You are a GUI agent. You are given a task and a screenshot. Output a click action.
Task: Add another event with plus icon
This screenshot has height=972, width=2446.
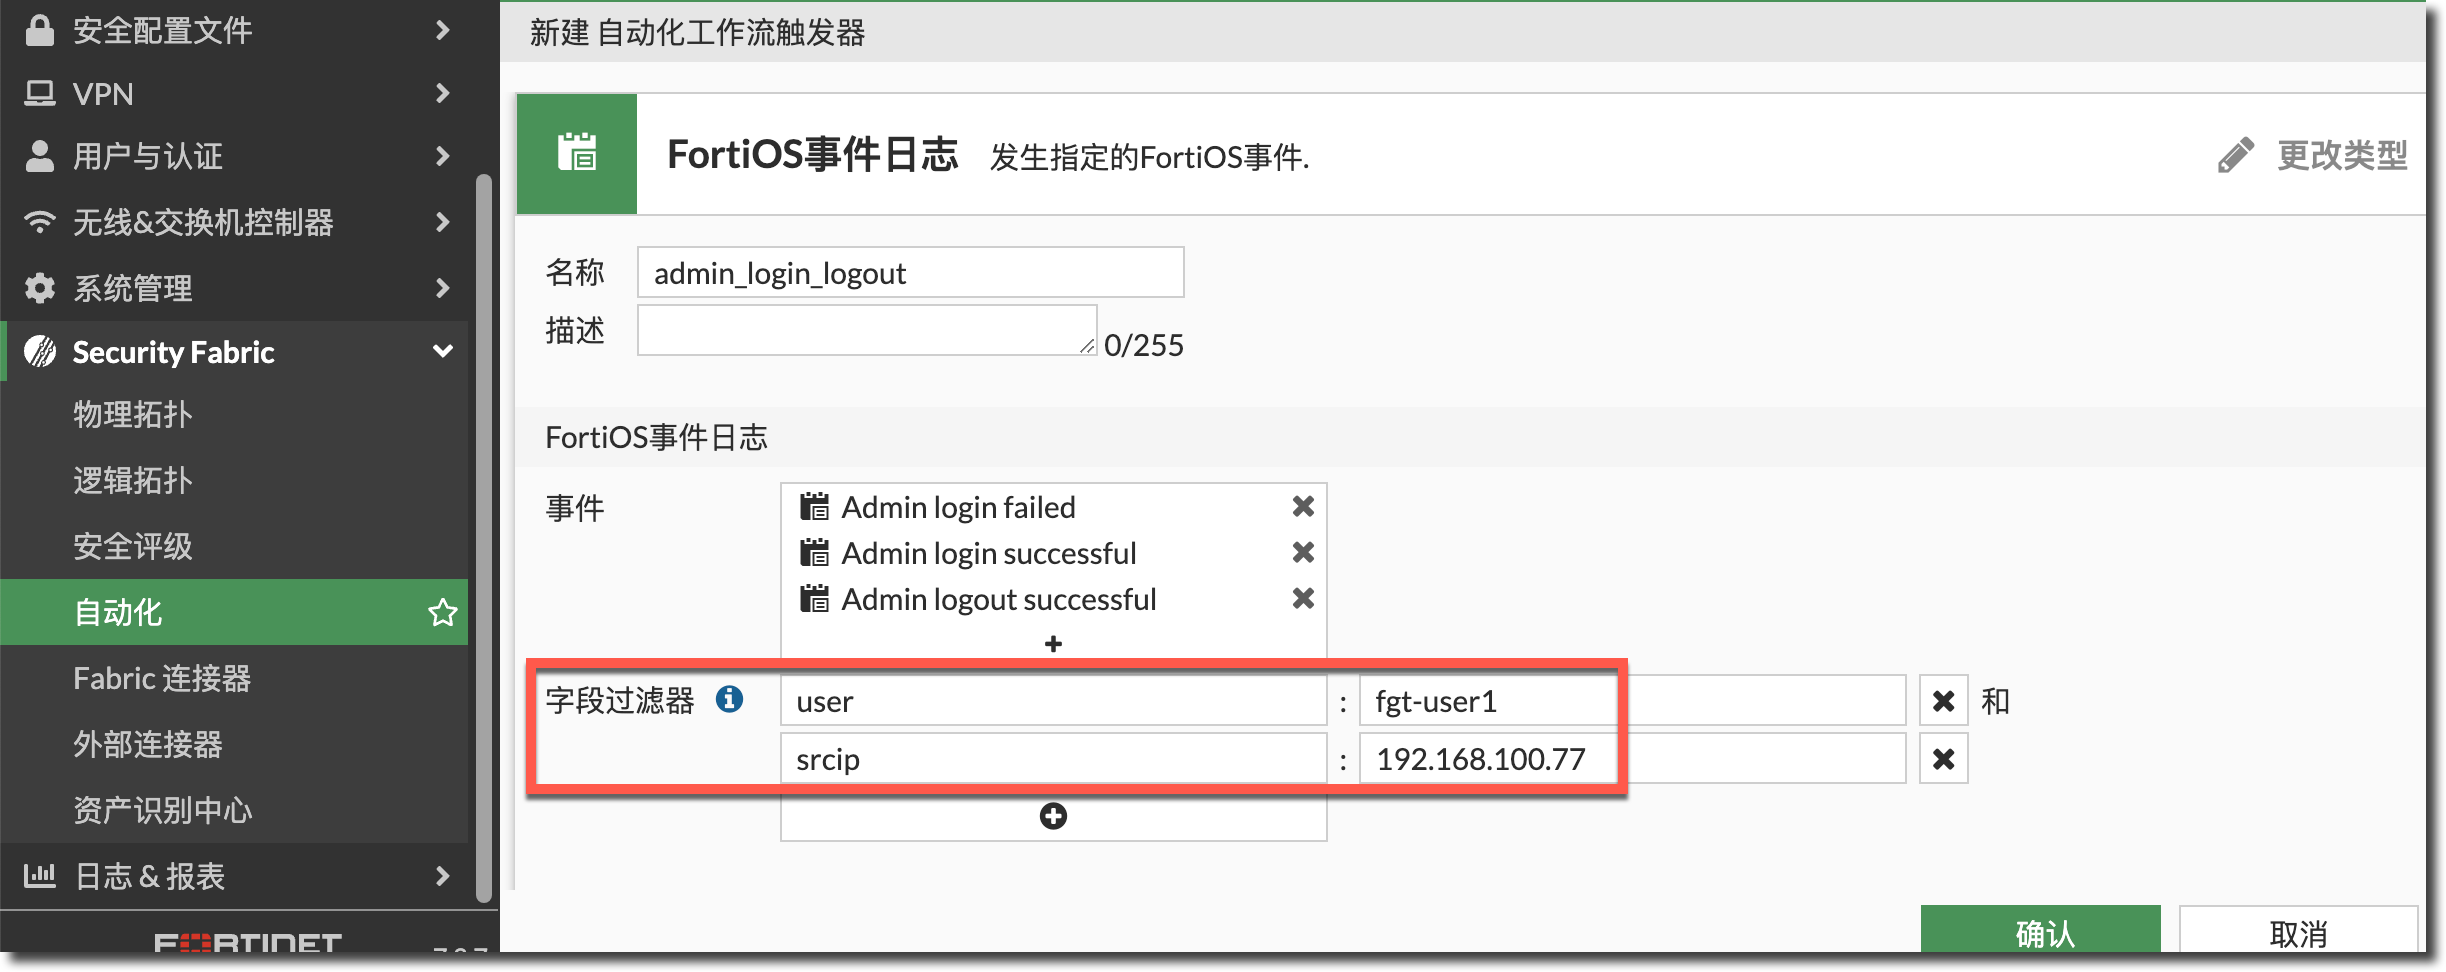[1053, 644]
